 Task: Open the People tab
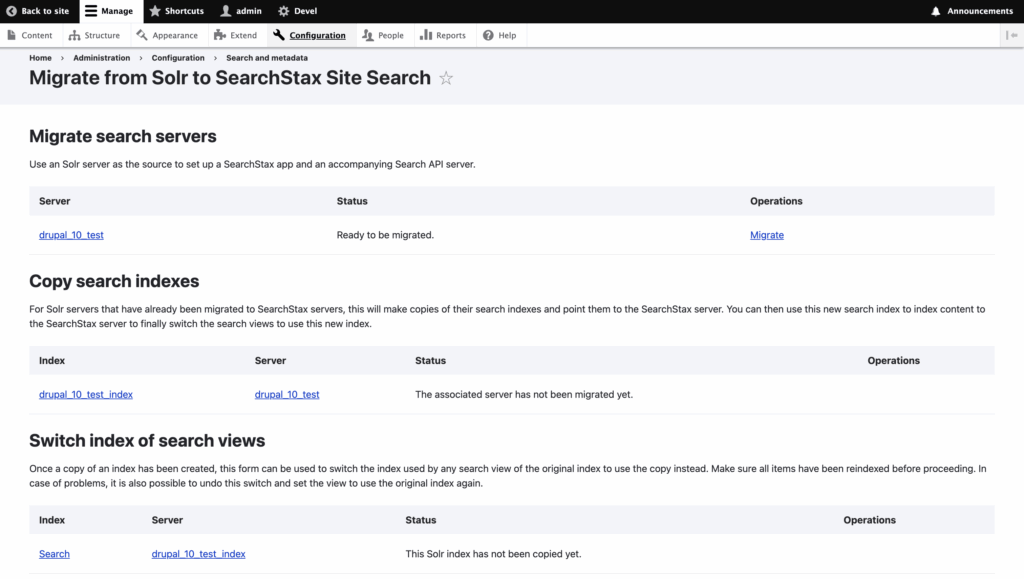coord(383,35)
